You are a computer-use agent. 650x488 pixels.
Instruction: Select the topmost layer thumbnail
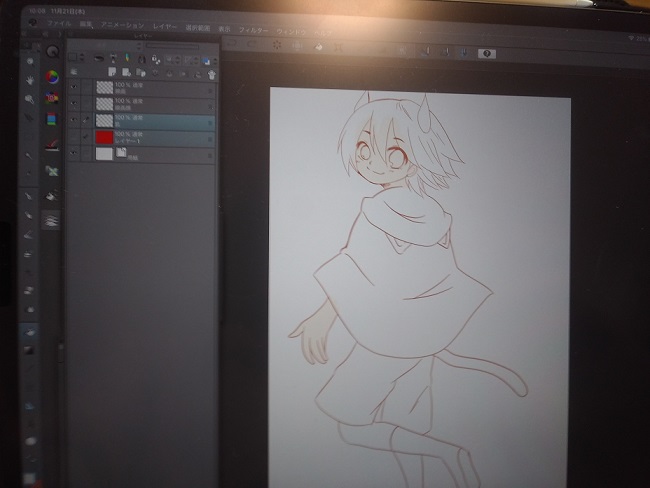coord(104,87)
